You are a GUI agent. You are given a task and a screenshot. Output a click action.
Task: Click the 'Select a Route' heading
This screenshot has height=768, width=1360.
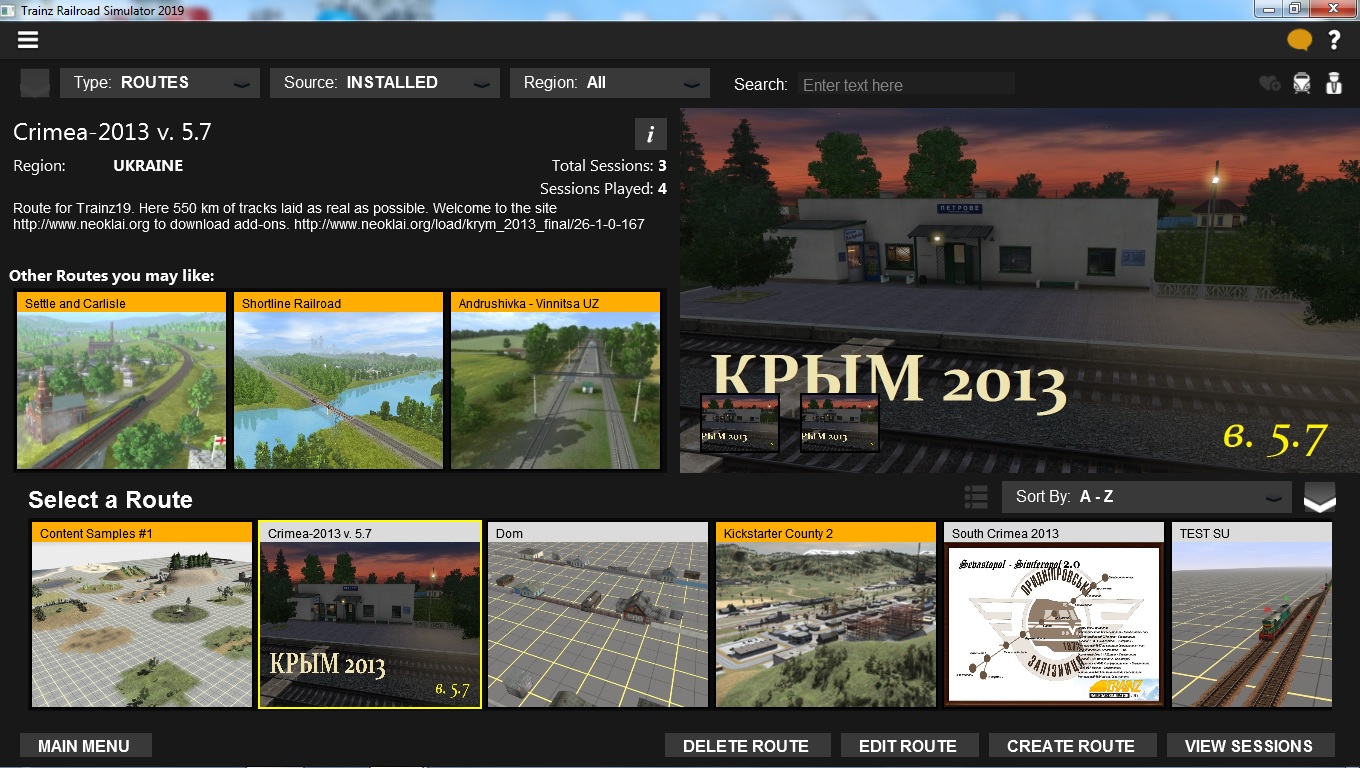[110, 500]
